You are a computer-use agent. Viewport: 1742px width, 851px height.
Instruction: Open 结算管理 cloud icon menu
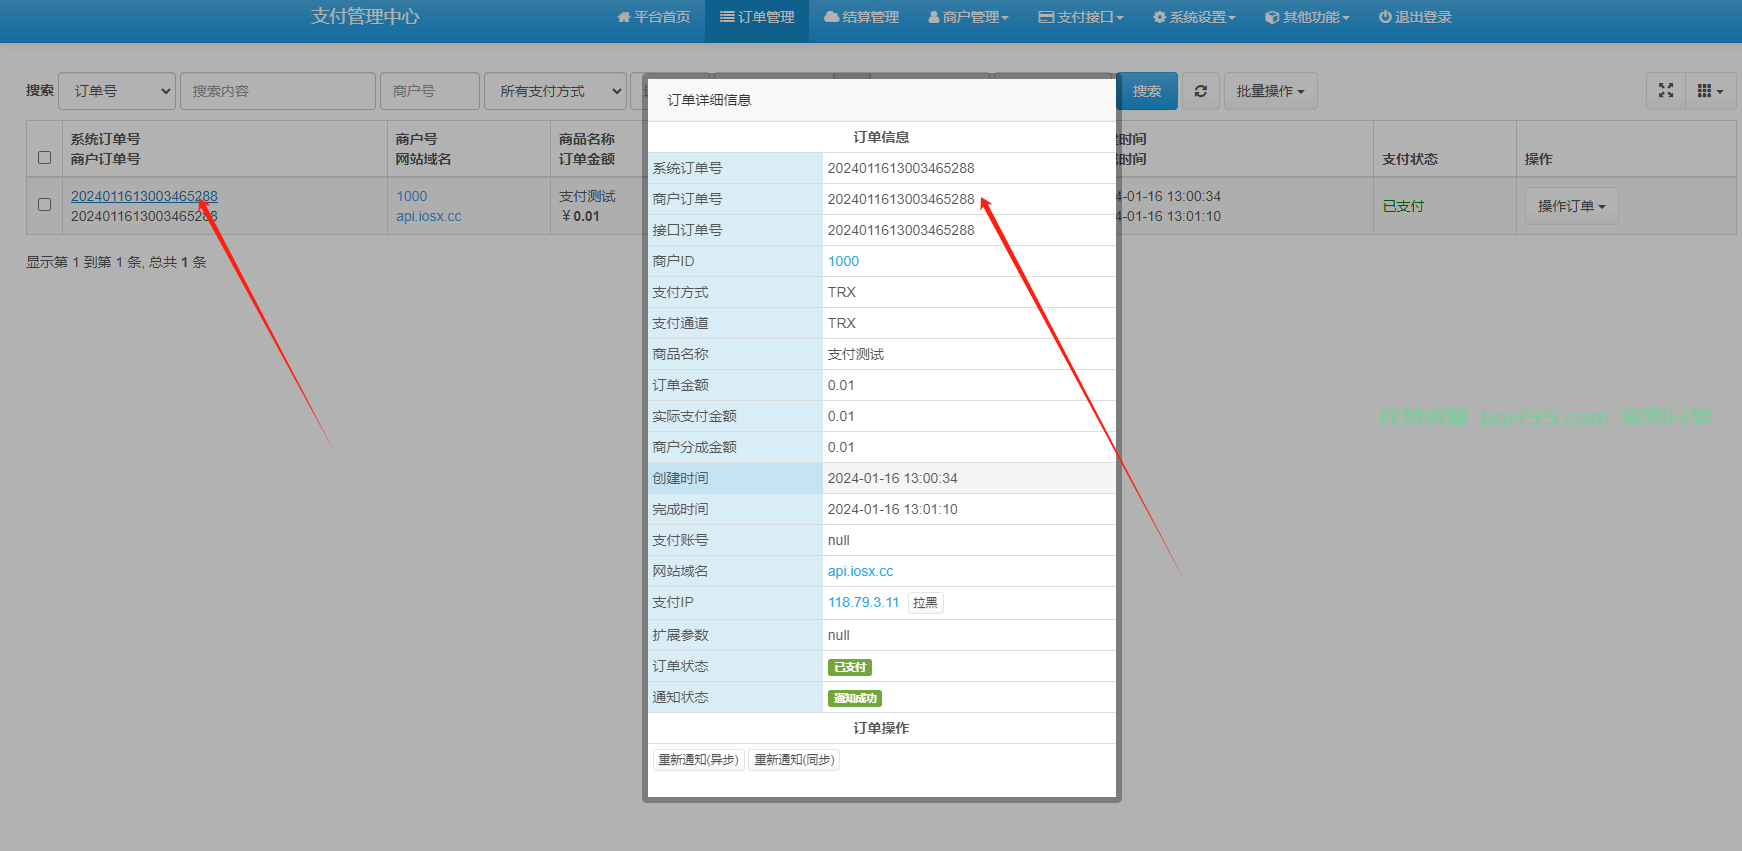861,17
